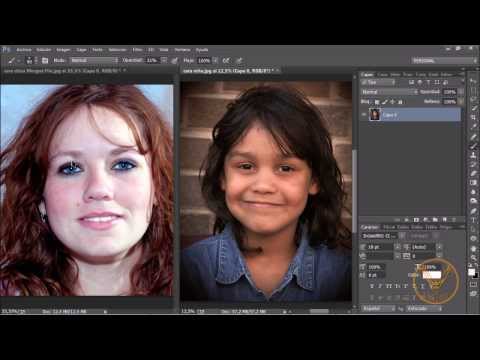The width and height of the screenshot is (480, 360).
Task: Toggle lock all for the layer
Action: [400, 102]
